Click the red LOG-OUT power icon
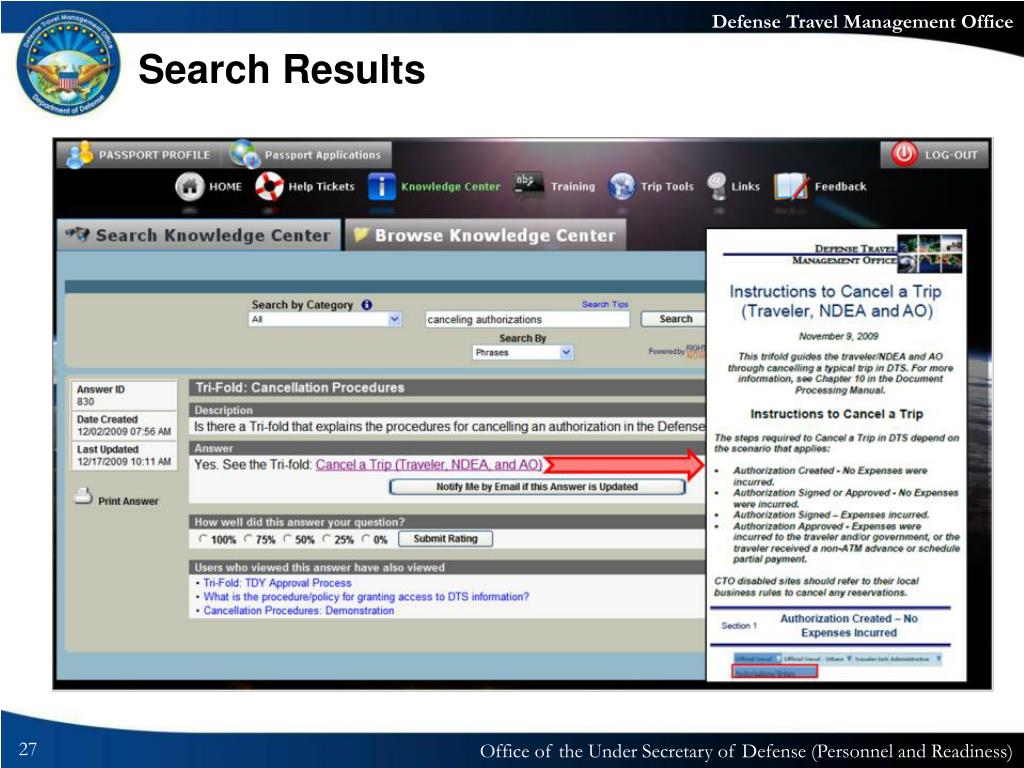 tap(904, 154)
